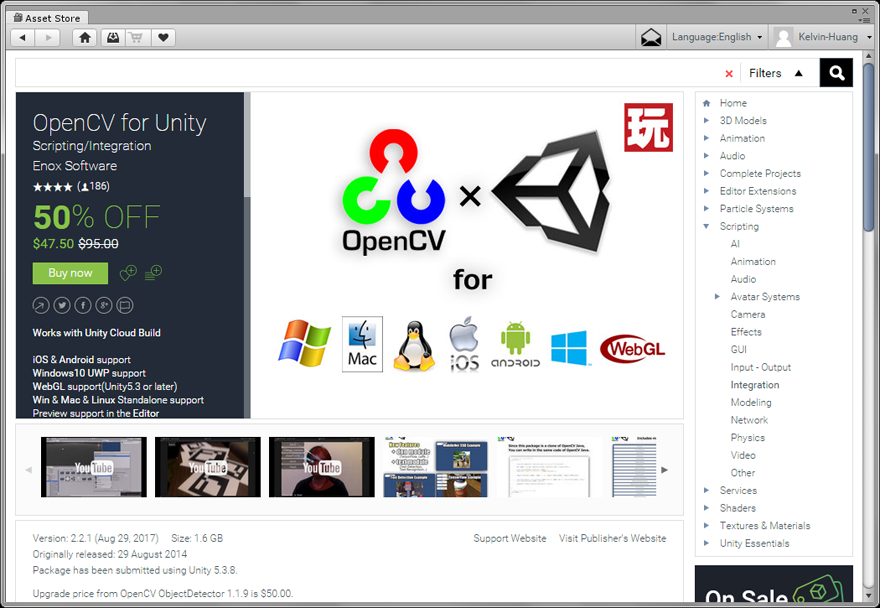Open the Physics subcategory
Viewport: 880px width, 608px height.
click(x=748, y=438)
